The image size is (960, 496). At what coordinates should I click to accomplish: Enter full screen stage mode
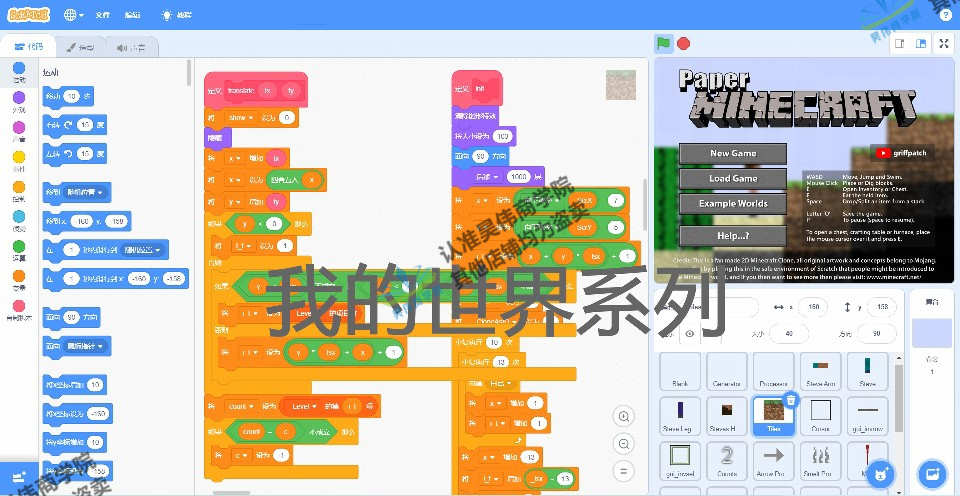point(943,43)
